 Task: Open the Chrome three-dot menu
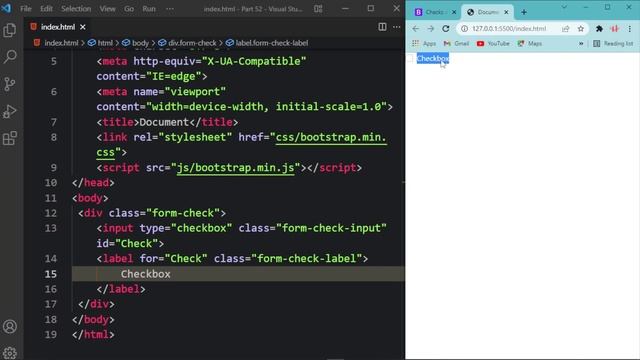tap(630, 29)
